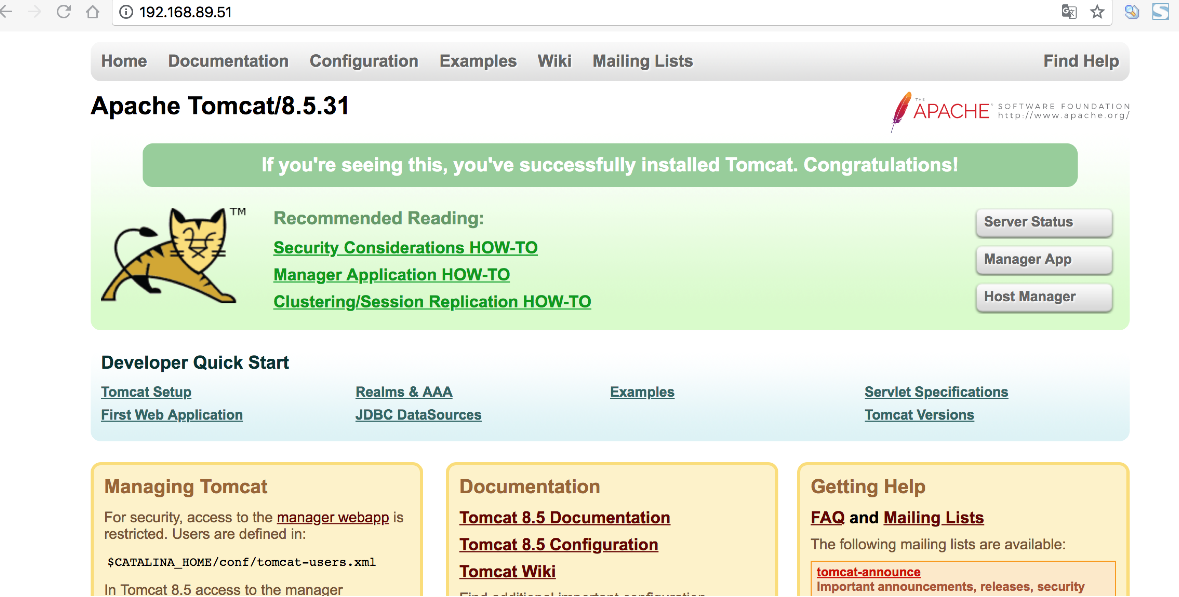This screenshot has width=1179, height=597.
Task: Click the Documentation box heading
Action: pos(529,486)
